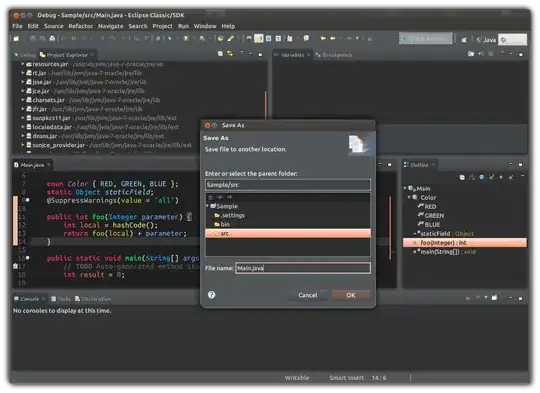Click Cancel in Save As dialog

pos(308,295)
